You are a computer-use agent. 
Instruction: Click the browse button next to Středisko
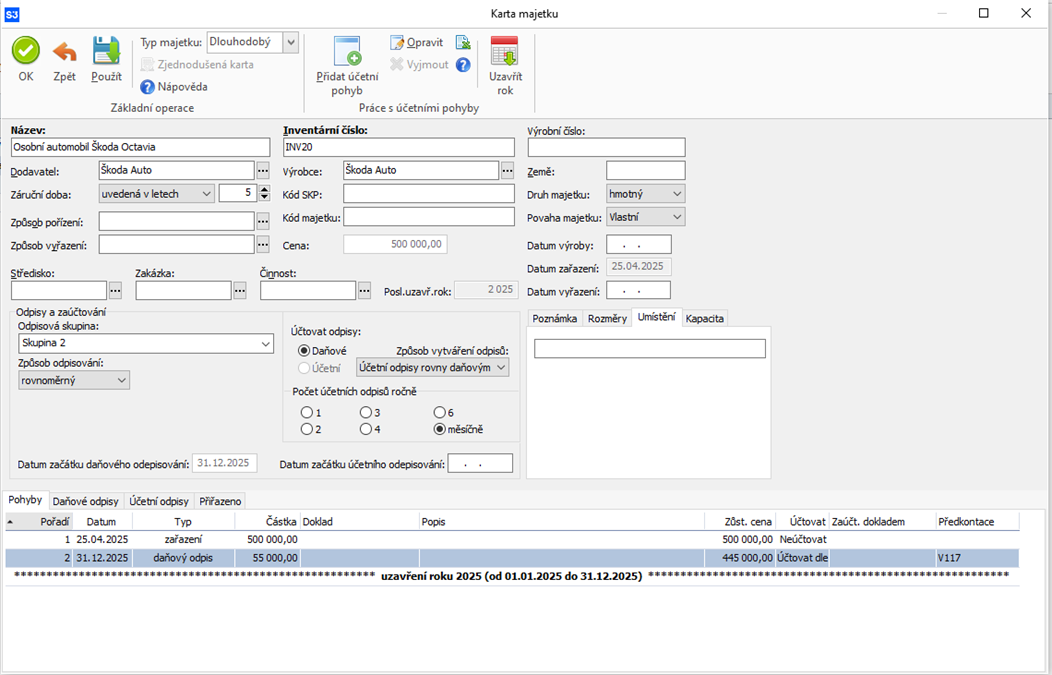115,290
